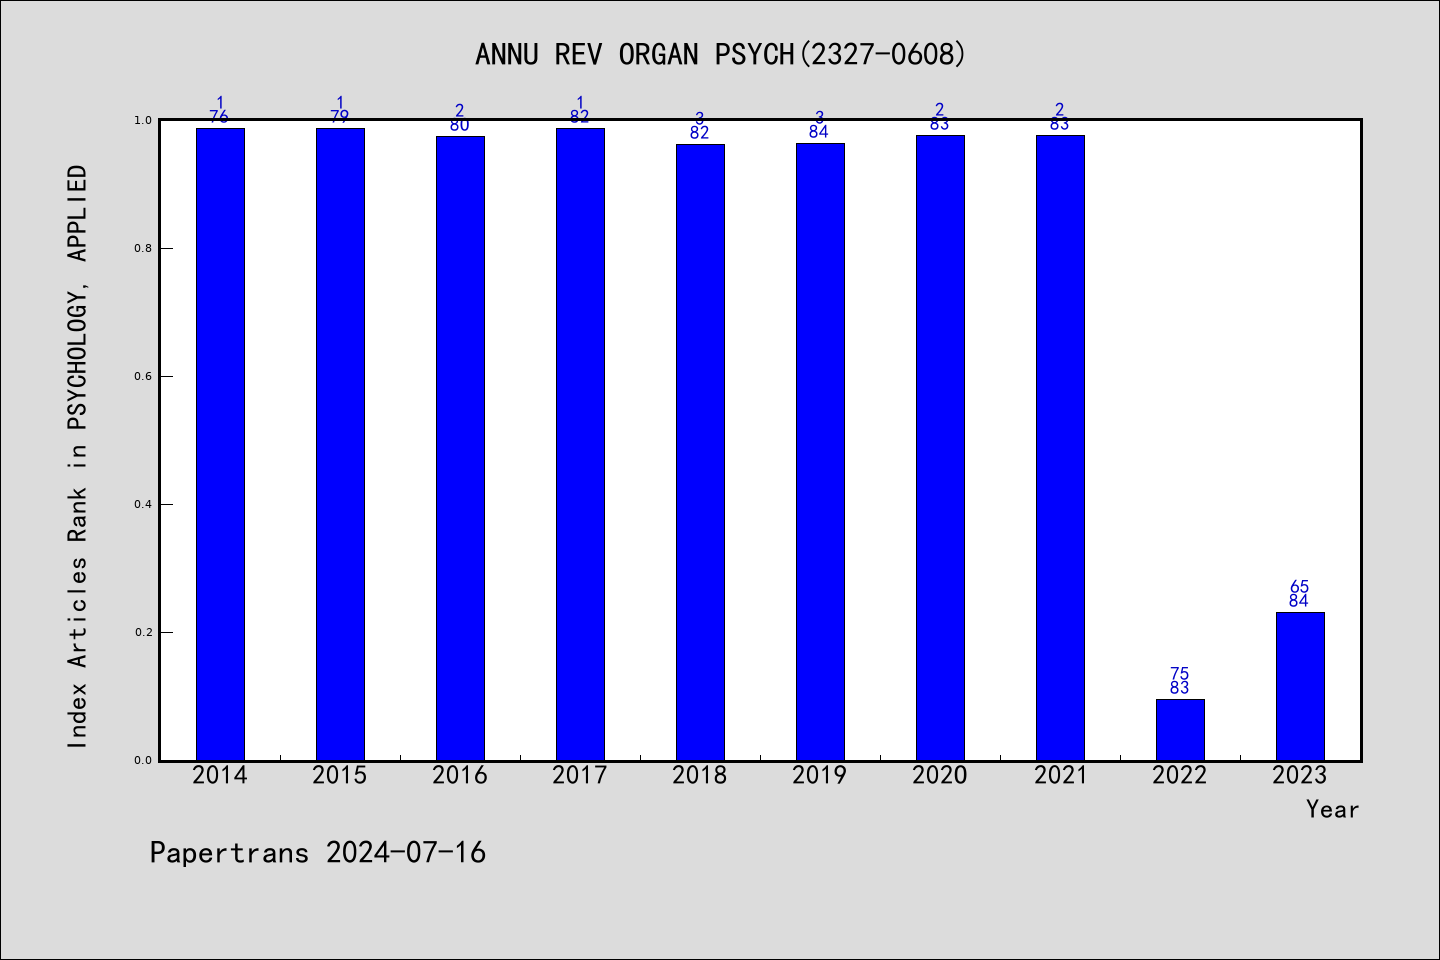Click the 2023 bar
Screen dimensions: 1440x960
point(1300,686)
